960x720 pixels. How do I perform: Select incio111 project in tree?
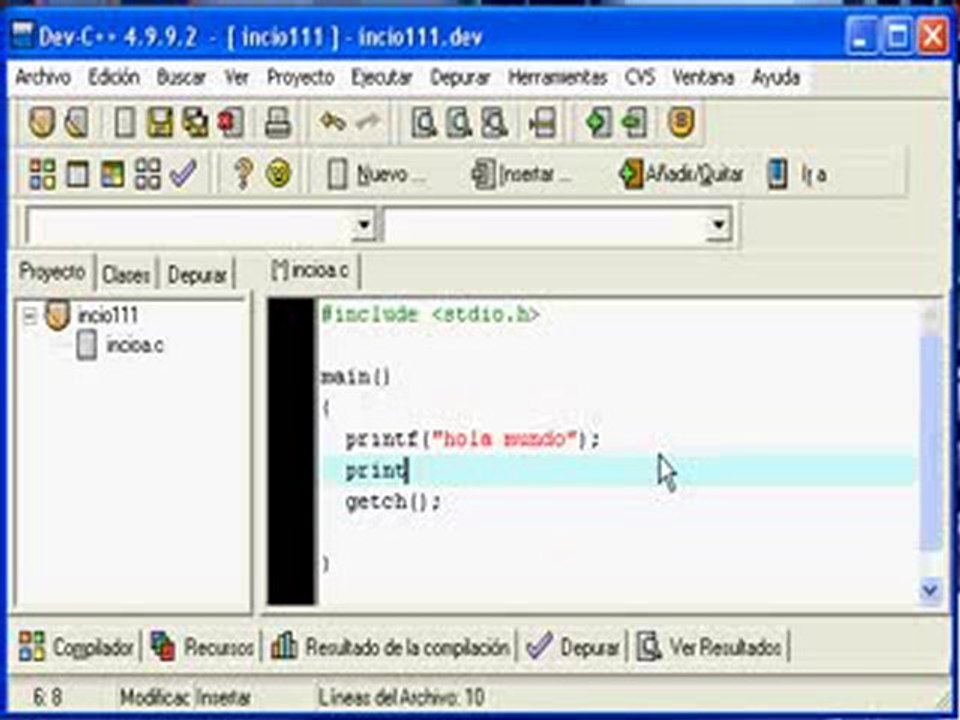pos(108,316)
